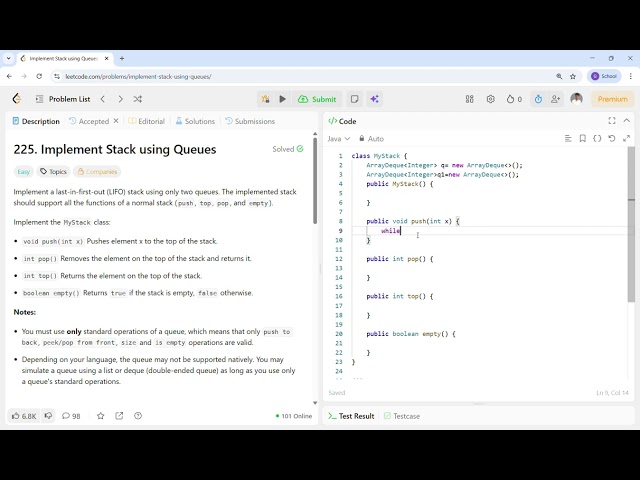Image resolution: width=640 pixels, height=480 pixels.
Task: Run code with the play button
Action: [x=282, y=99]
